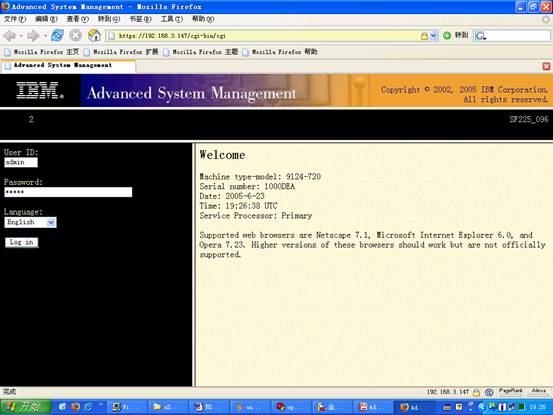Open the 编辑 (Edit) menu
This screenshot has width=553, height=415.
[x=46, y=19]
